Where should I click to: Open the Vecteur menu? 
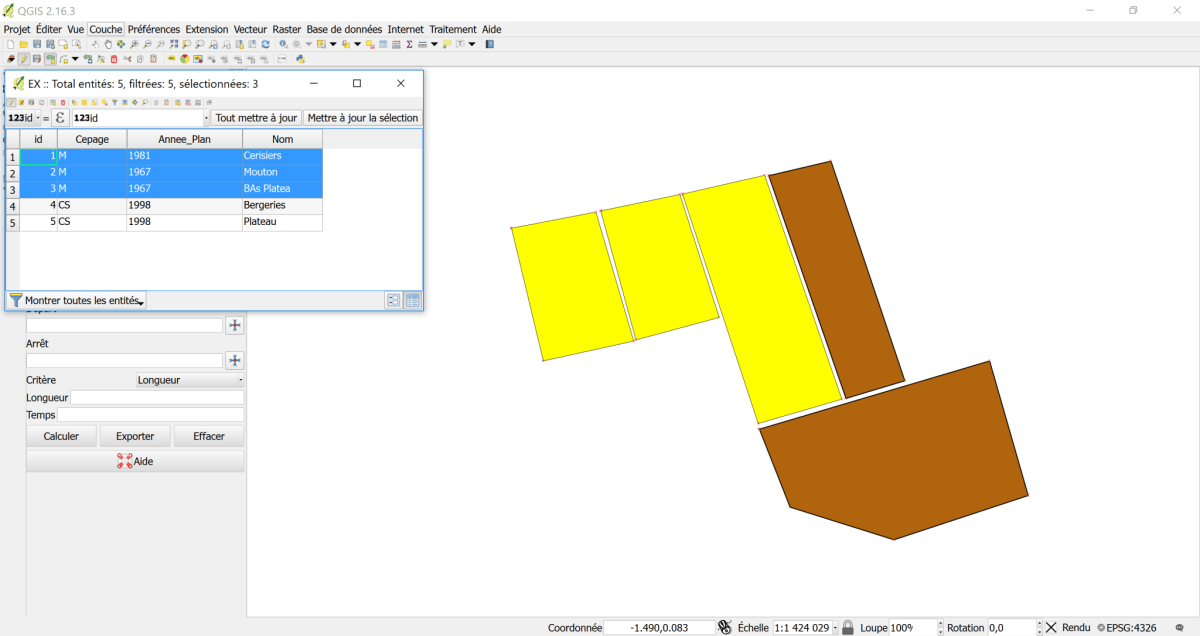pos(250,29)
